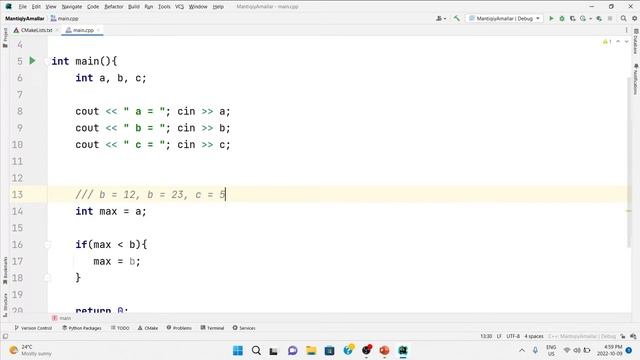Open the taskbar clock showing 4:59 PM
Screen dimensions: 640x360
click(610, 350)
